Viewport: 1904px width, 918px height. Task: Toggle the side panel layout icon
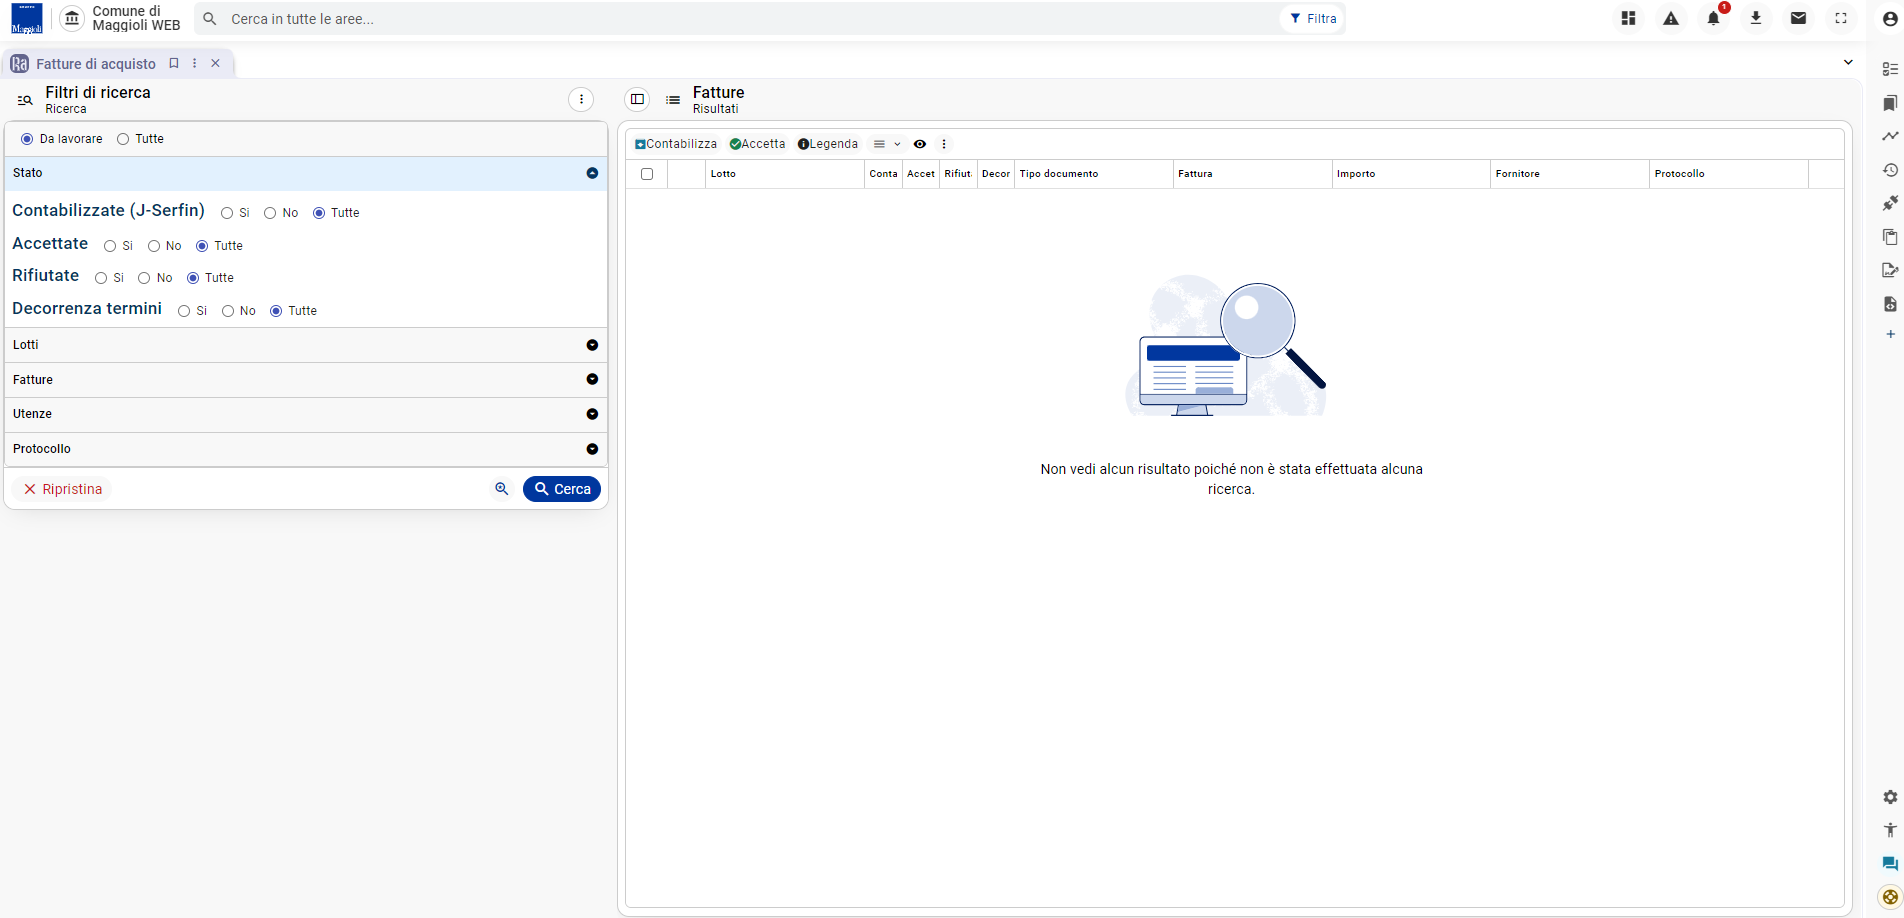pos(637,99)
